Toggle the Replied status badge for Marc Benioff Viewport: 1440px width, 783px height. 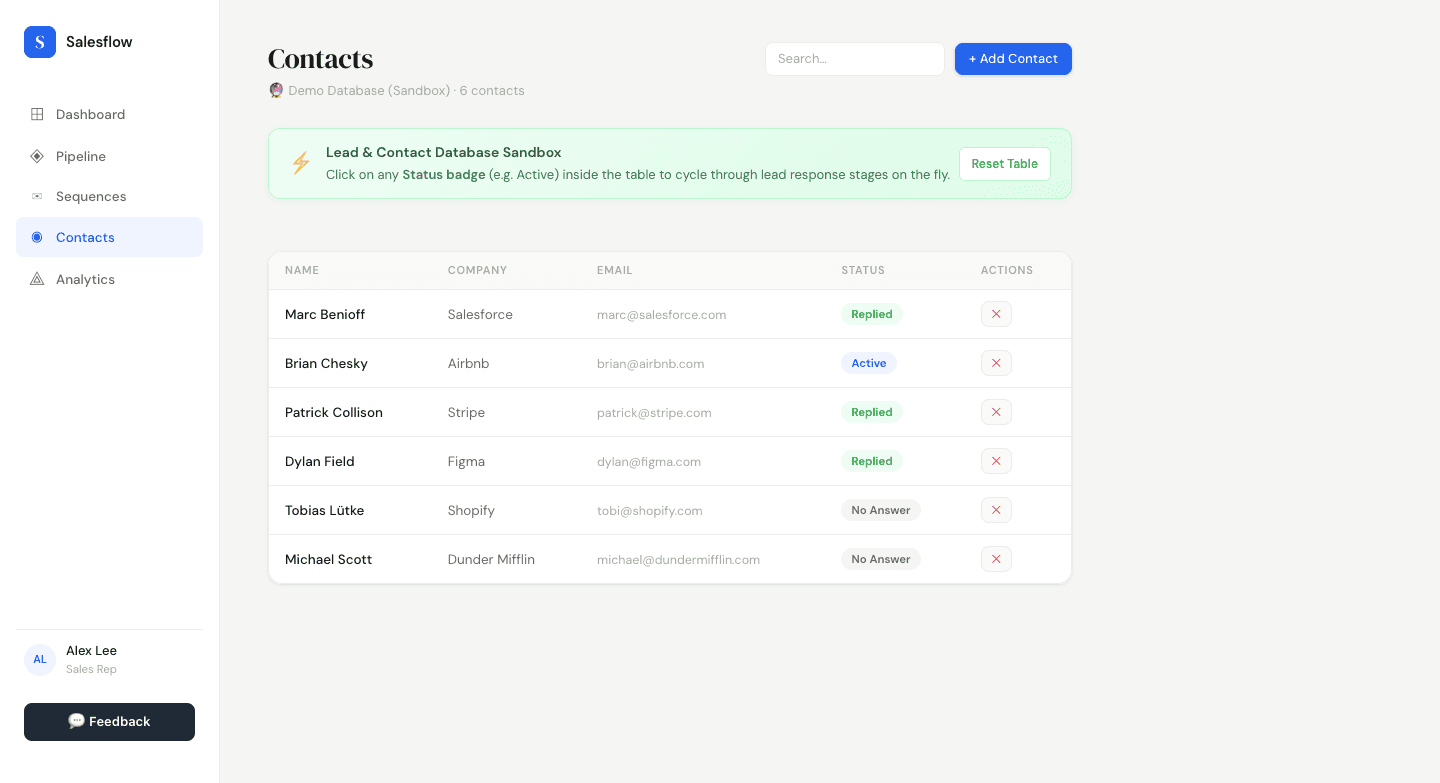pyautogui.click(x=872, y=314)
